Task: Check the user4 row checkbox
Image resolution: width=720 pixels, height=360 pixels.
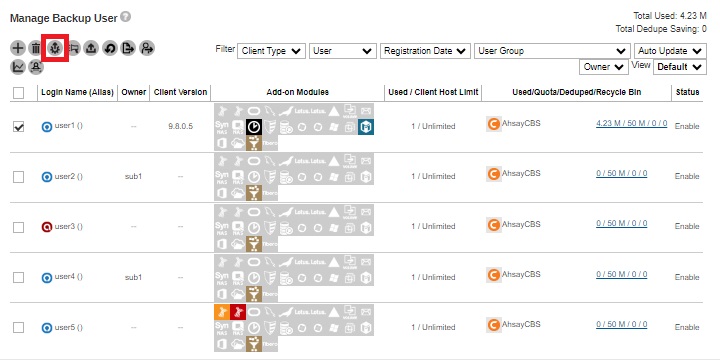Action: [x=18, y=277]
